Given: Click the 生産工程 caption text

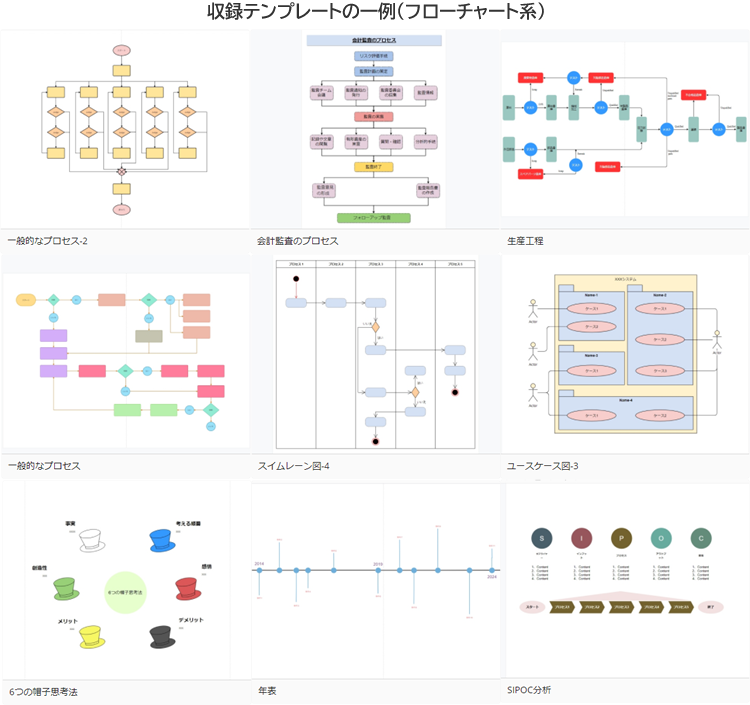Looking at the screenshot, I should (x=526, y=242).
